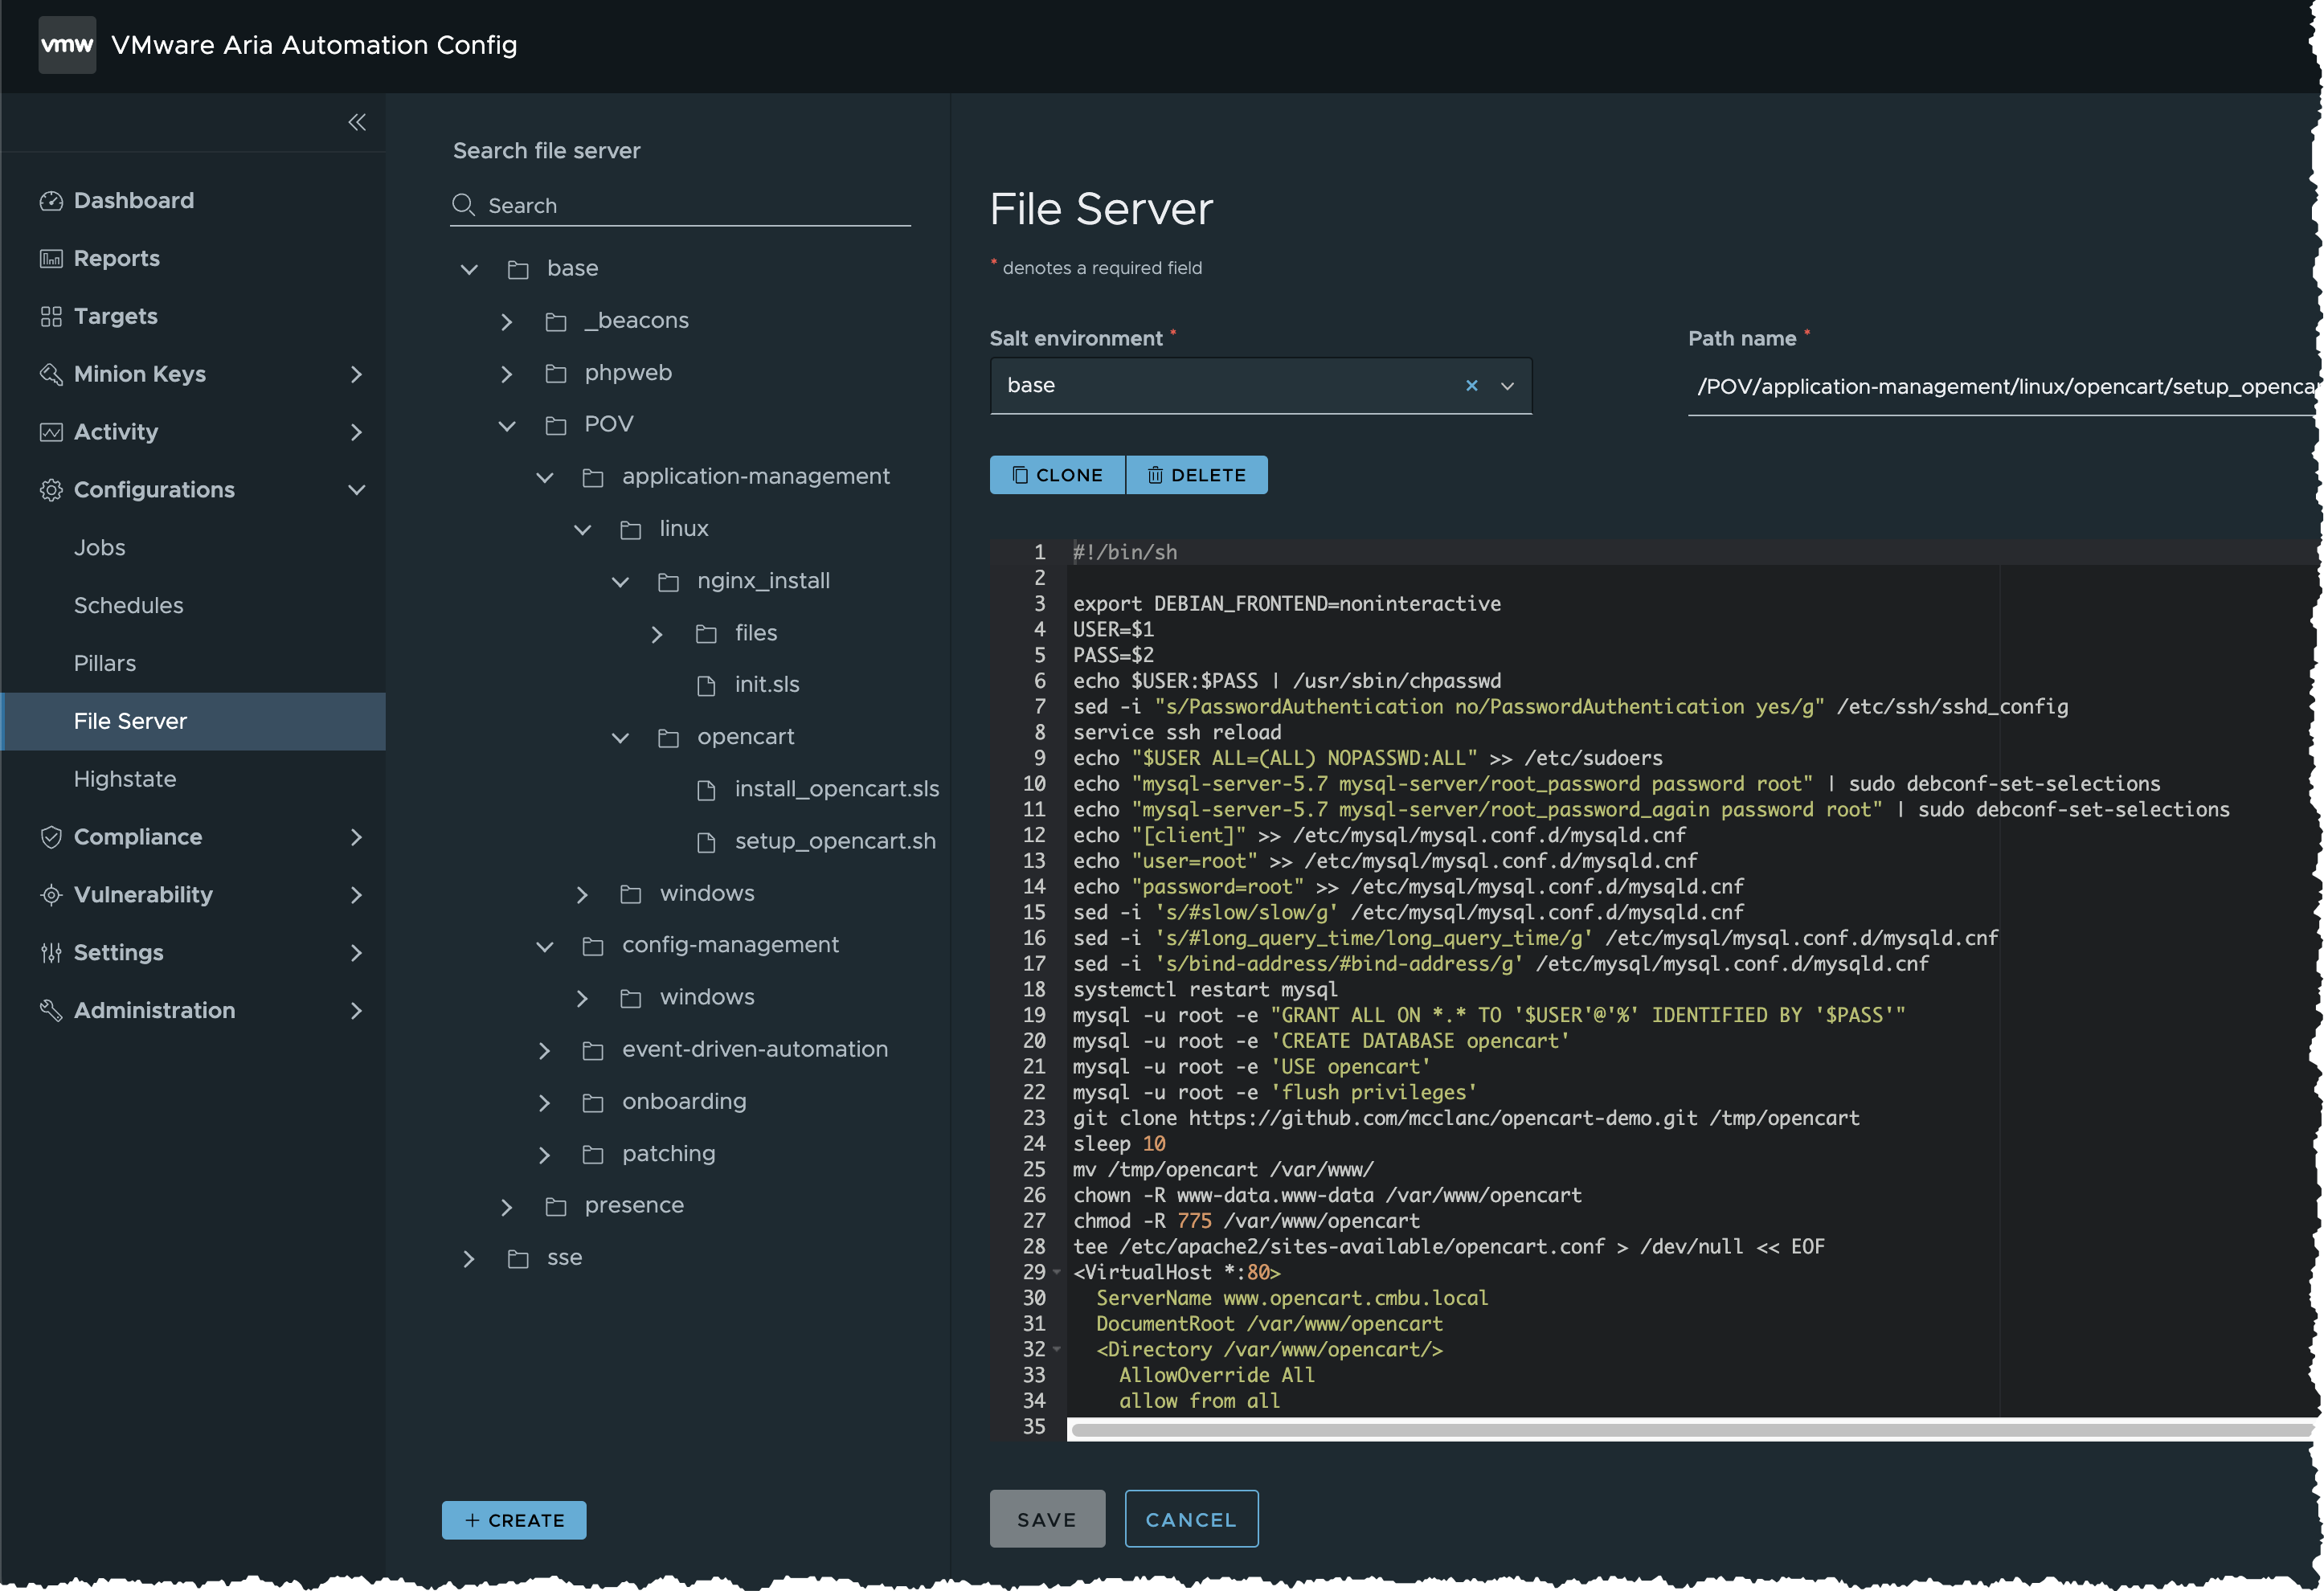
Task: Open install_opencart.sls file
Action: [x=837, y=789]
